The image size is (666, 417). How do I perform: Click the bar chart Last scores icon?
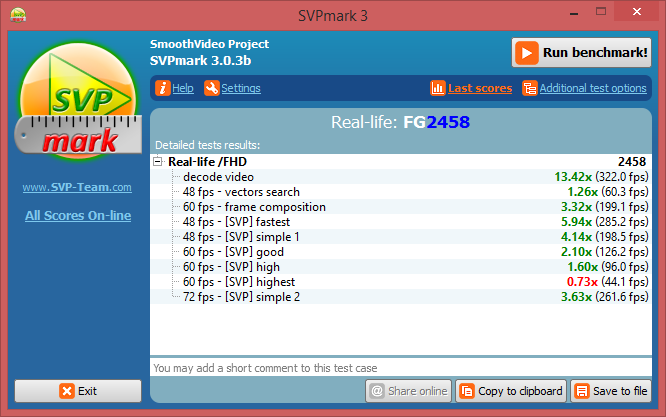click(438, 88)
